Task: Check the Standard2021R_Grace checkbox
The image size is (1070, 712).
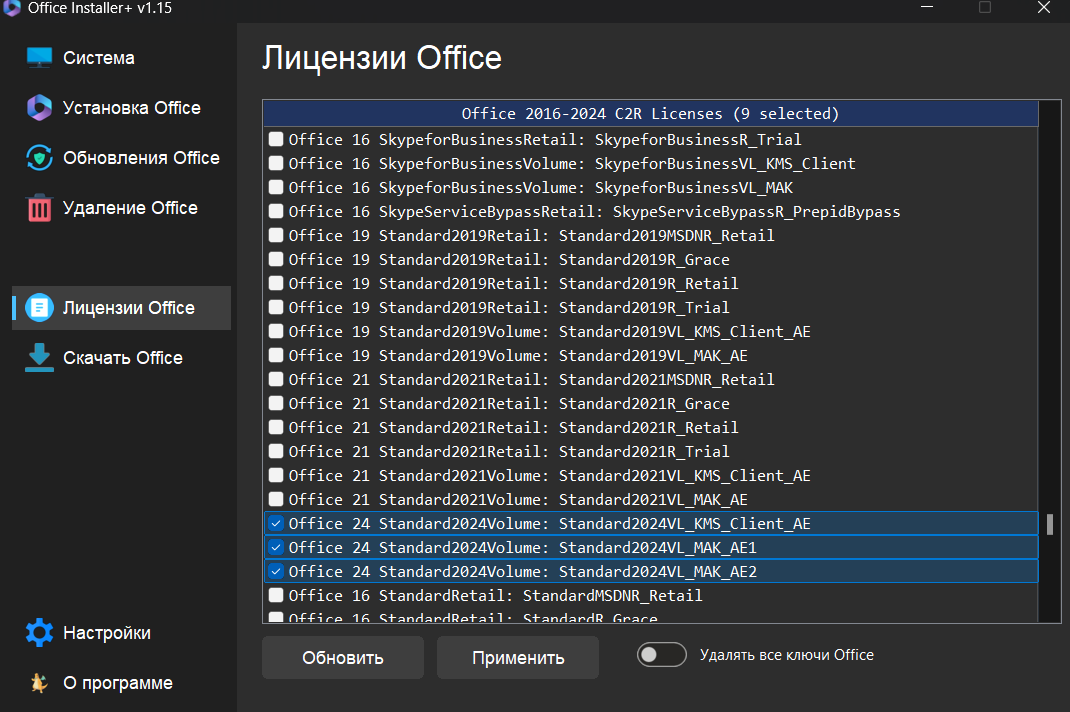Action: [276, 403]
